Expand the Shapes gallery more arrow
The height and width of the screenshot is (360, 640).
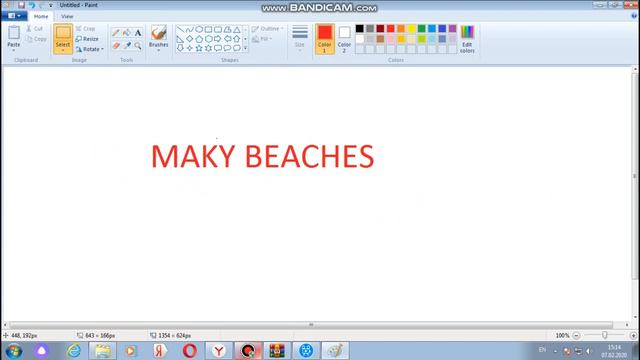tap(245, 49)
